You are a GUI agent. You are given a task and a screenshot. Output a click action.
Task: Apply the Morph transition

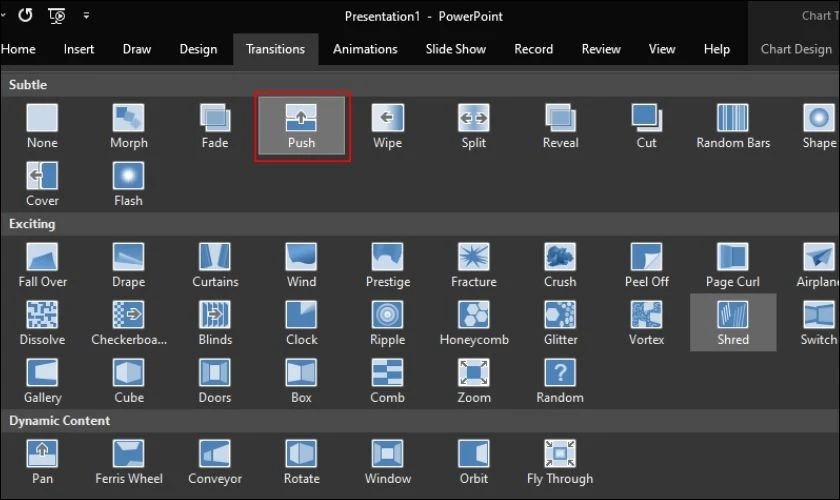[x=129, y=126]
